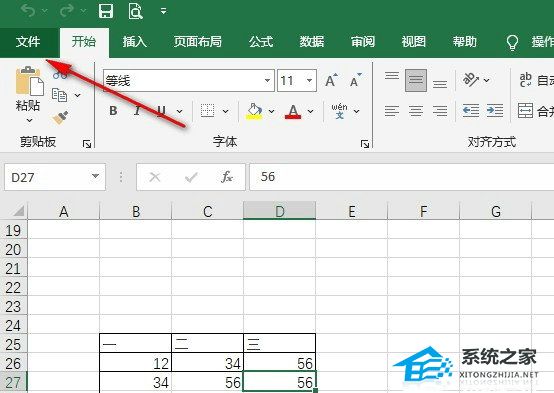
Task: Open the 文件 menu tab
Action: pos(28,42)
